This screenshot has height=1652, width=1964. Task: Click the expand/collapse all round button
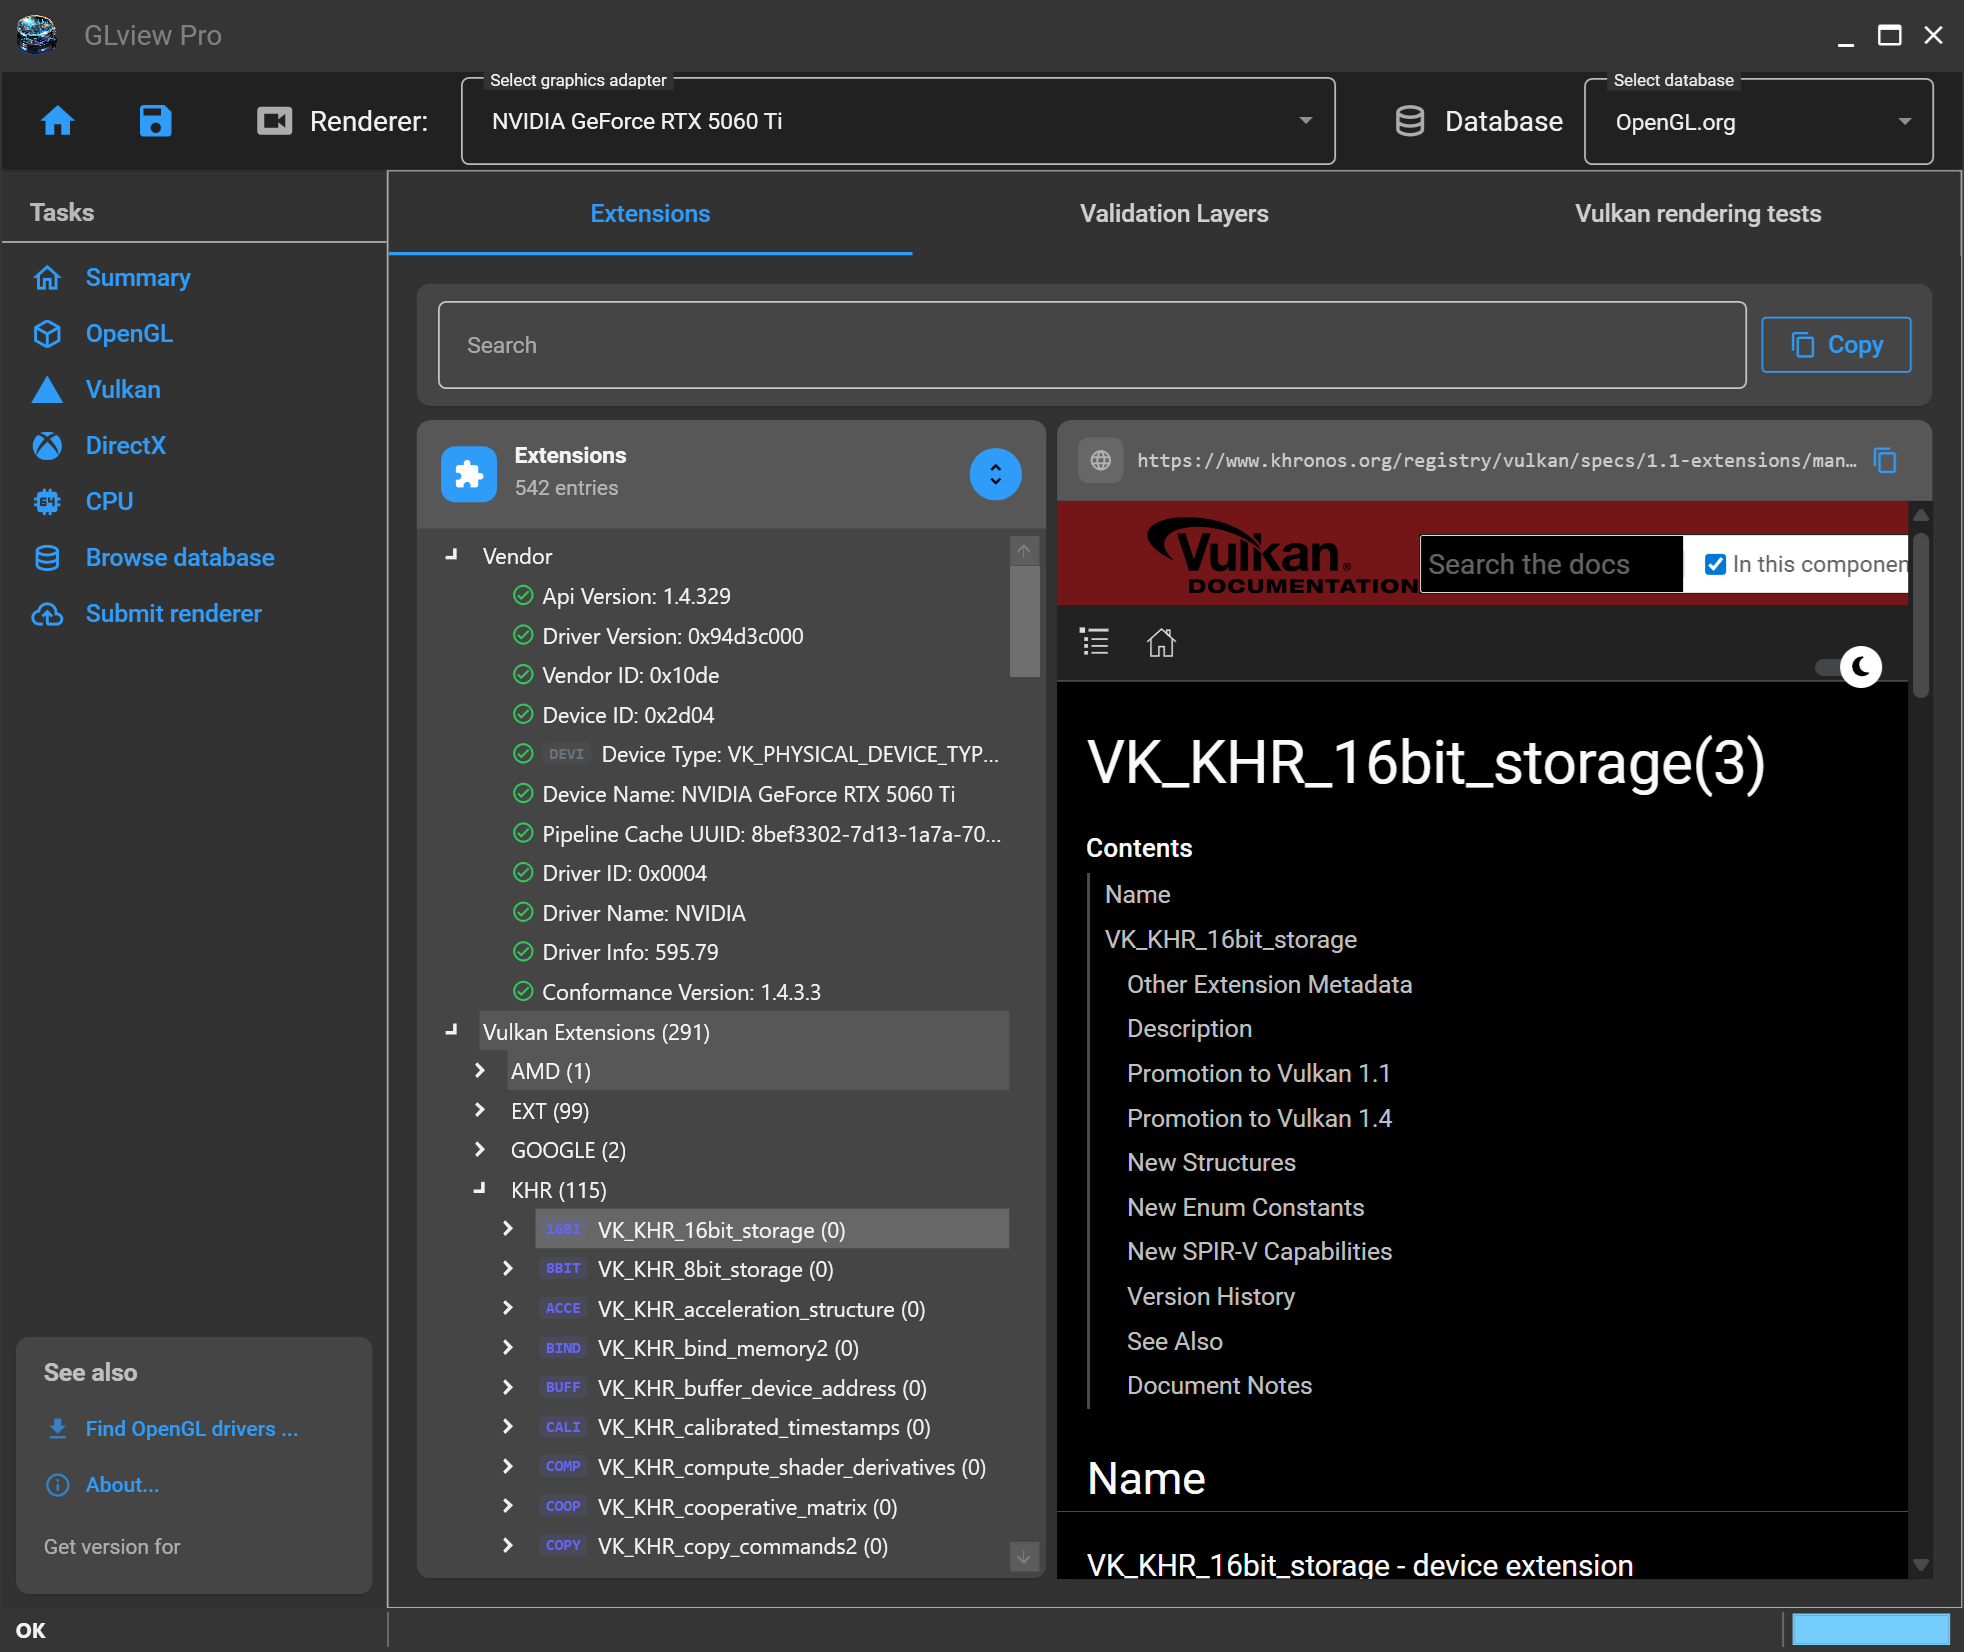[995, 473]
